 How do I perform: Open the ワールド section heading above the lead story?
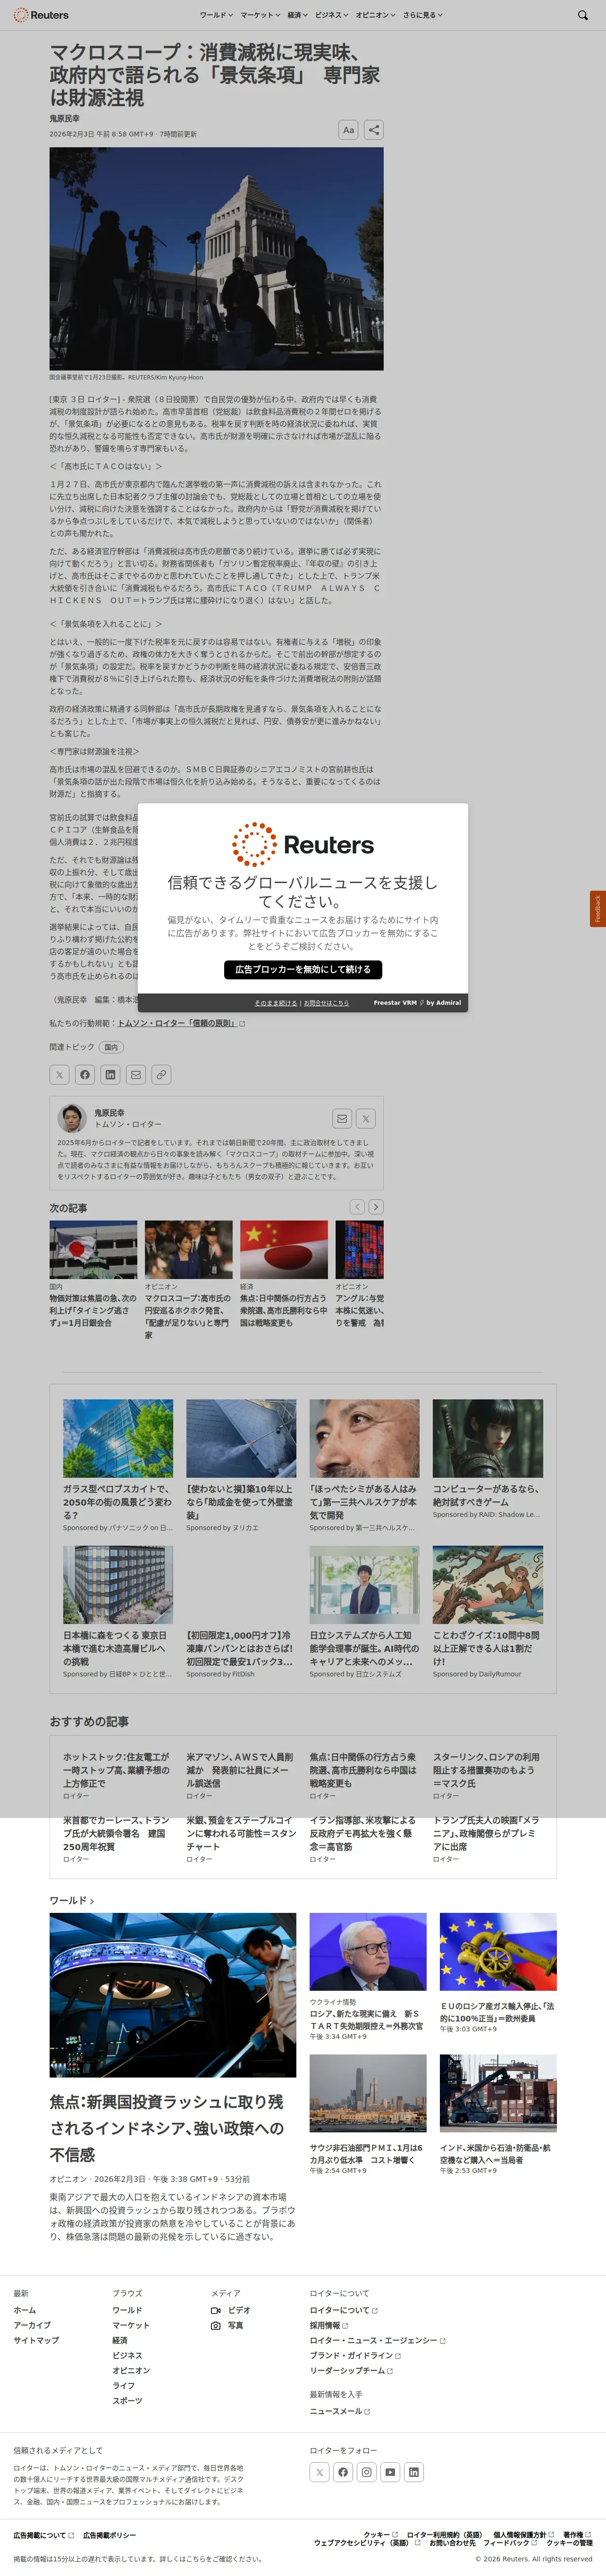pos(72,1900)
